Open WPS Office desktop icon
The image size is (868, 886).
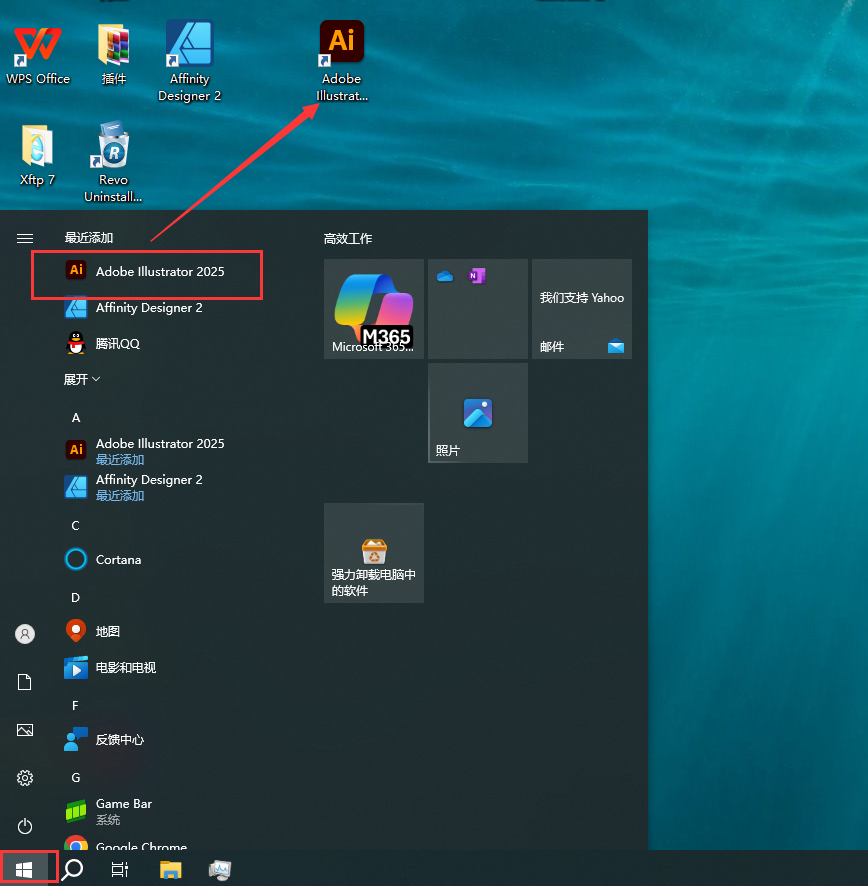(x=38, y=54)
